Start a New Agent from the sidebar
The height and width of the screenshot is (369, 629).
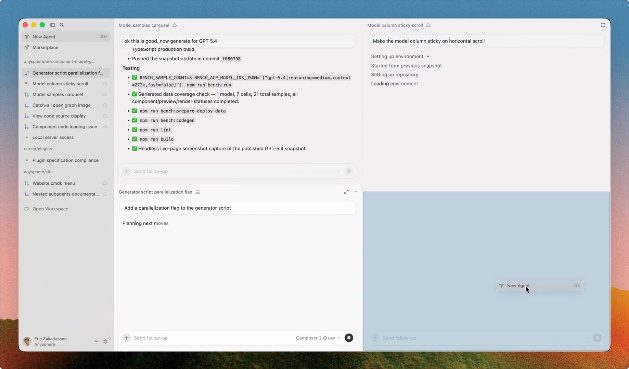66,36
